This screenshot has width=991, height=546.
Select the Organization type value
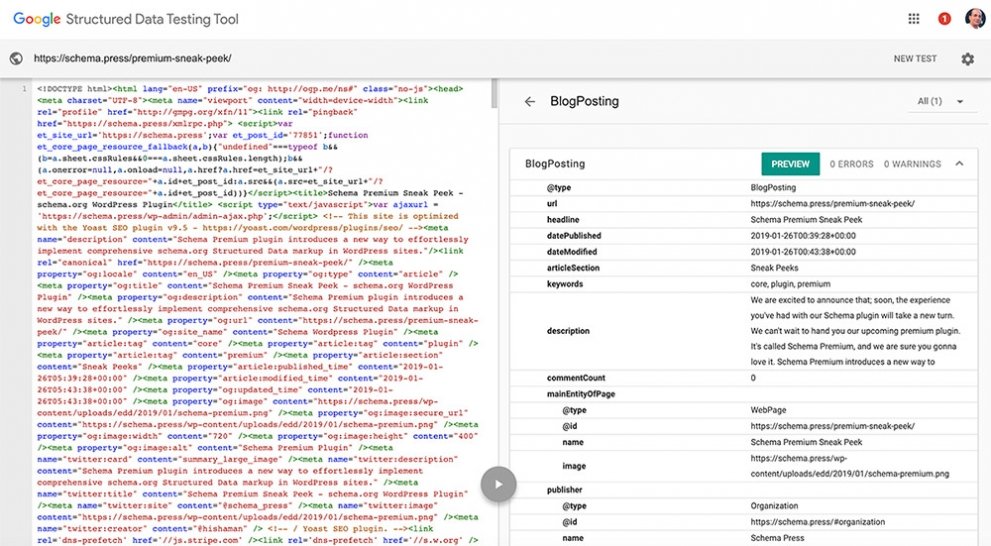click(x=774, y=506)
